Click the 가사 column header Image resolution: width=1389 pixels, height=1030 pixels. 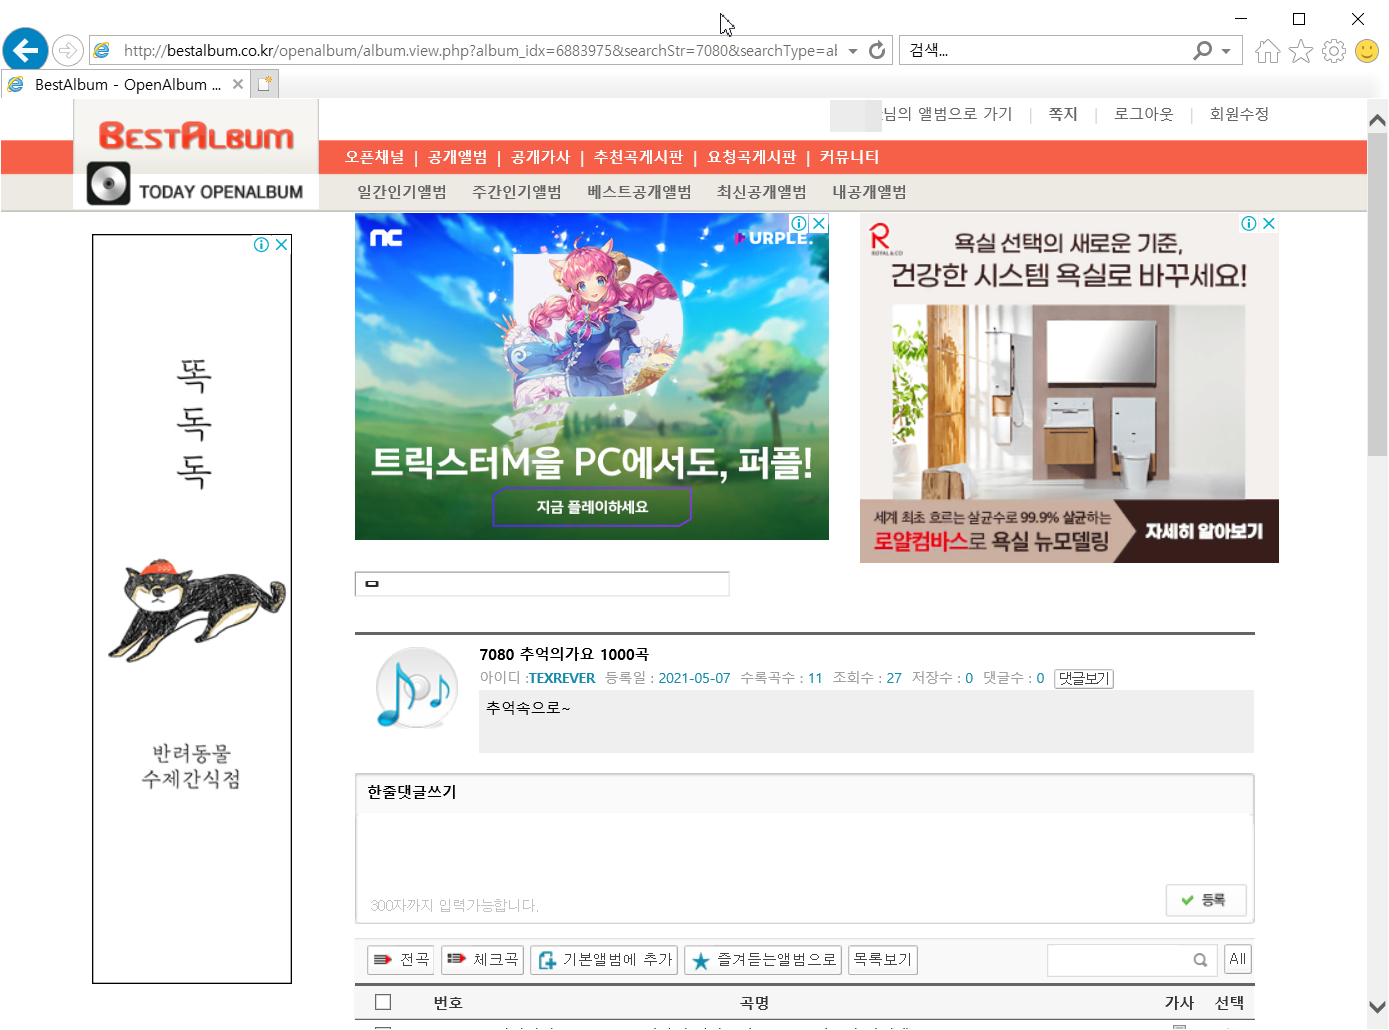[x=1179, y=1002]
